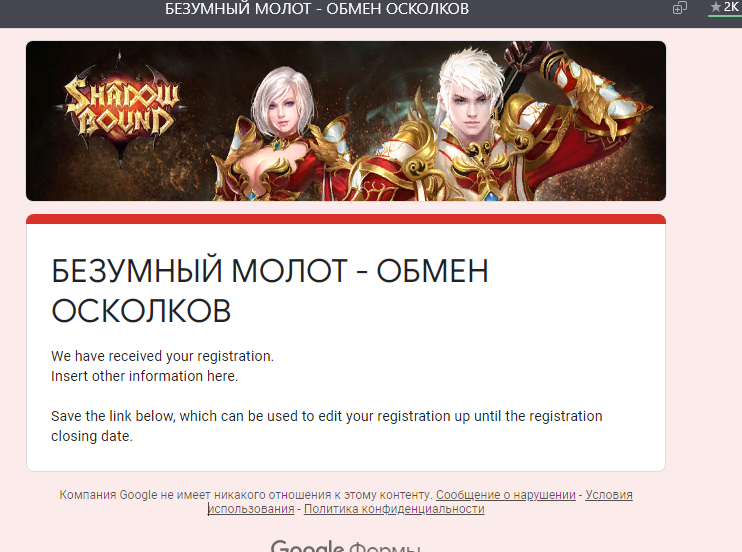Click the 'Insert other information here' line
Image resolution: width=742 pixels, height=552 pixels.
pos(144,376)
